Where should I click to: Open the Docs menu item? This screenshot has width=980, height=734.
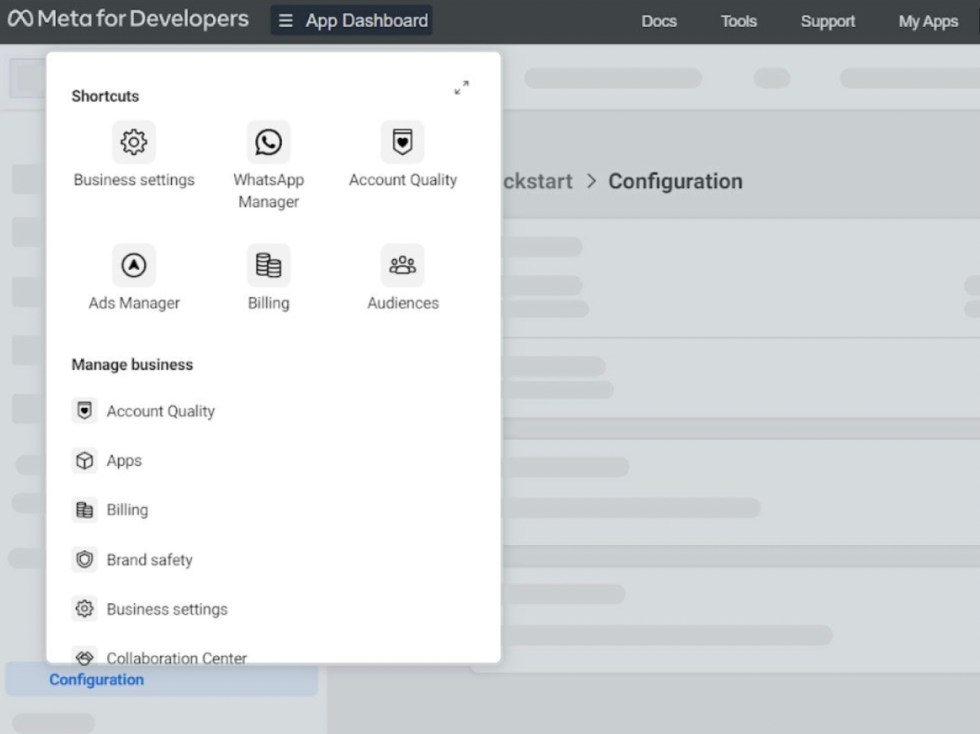point(659,21)
